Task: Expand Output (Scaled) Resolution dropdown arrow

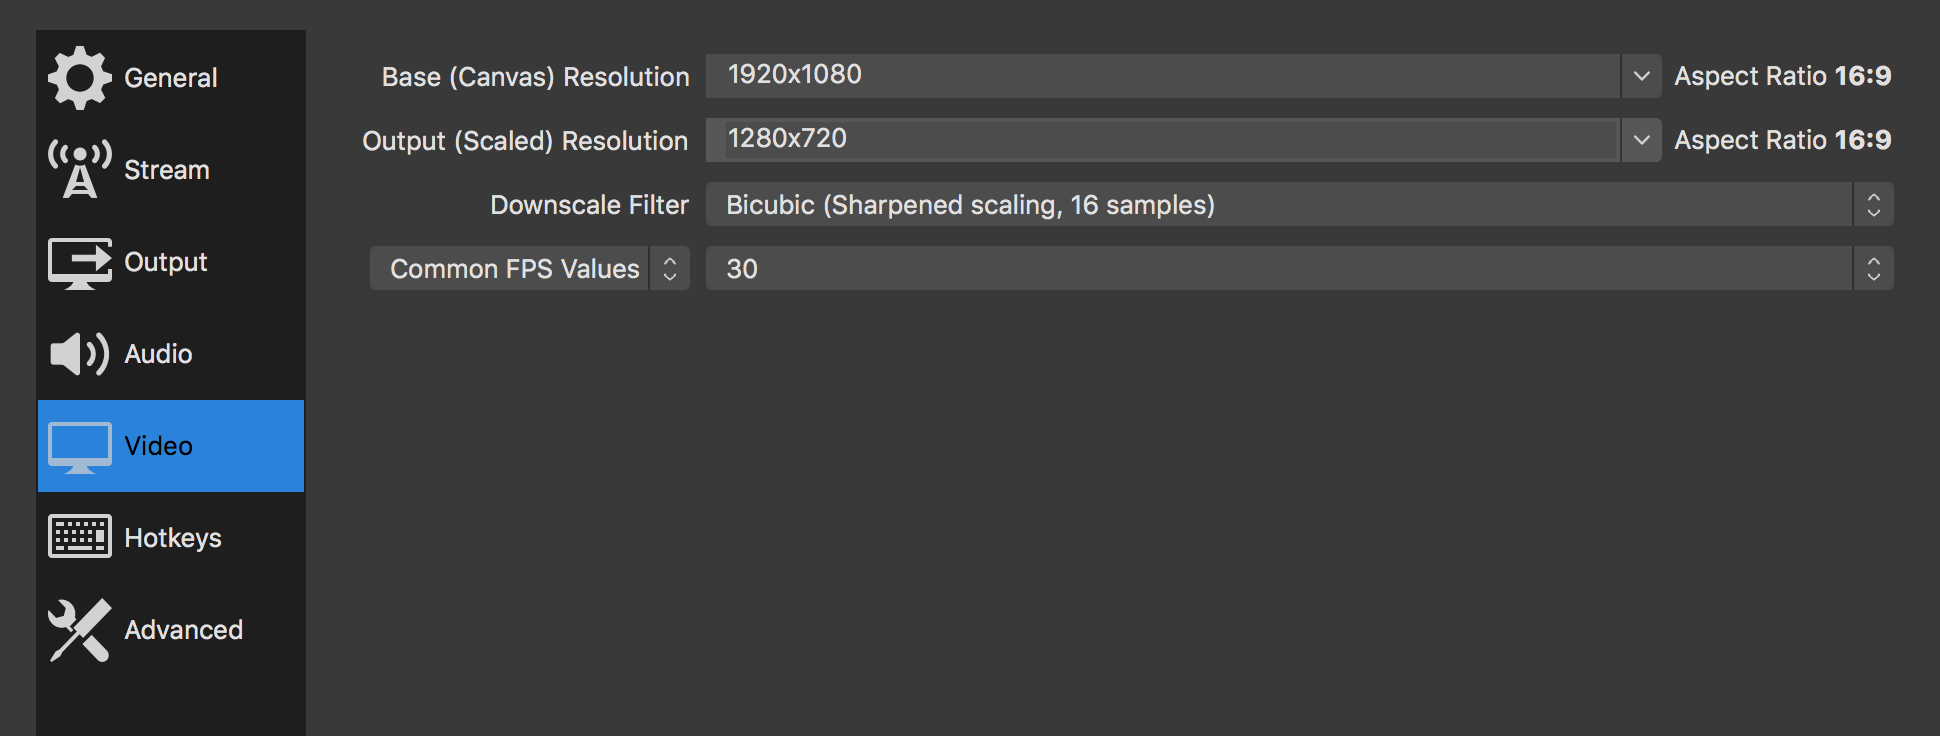Action: (x=1641, y=140)
